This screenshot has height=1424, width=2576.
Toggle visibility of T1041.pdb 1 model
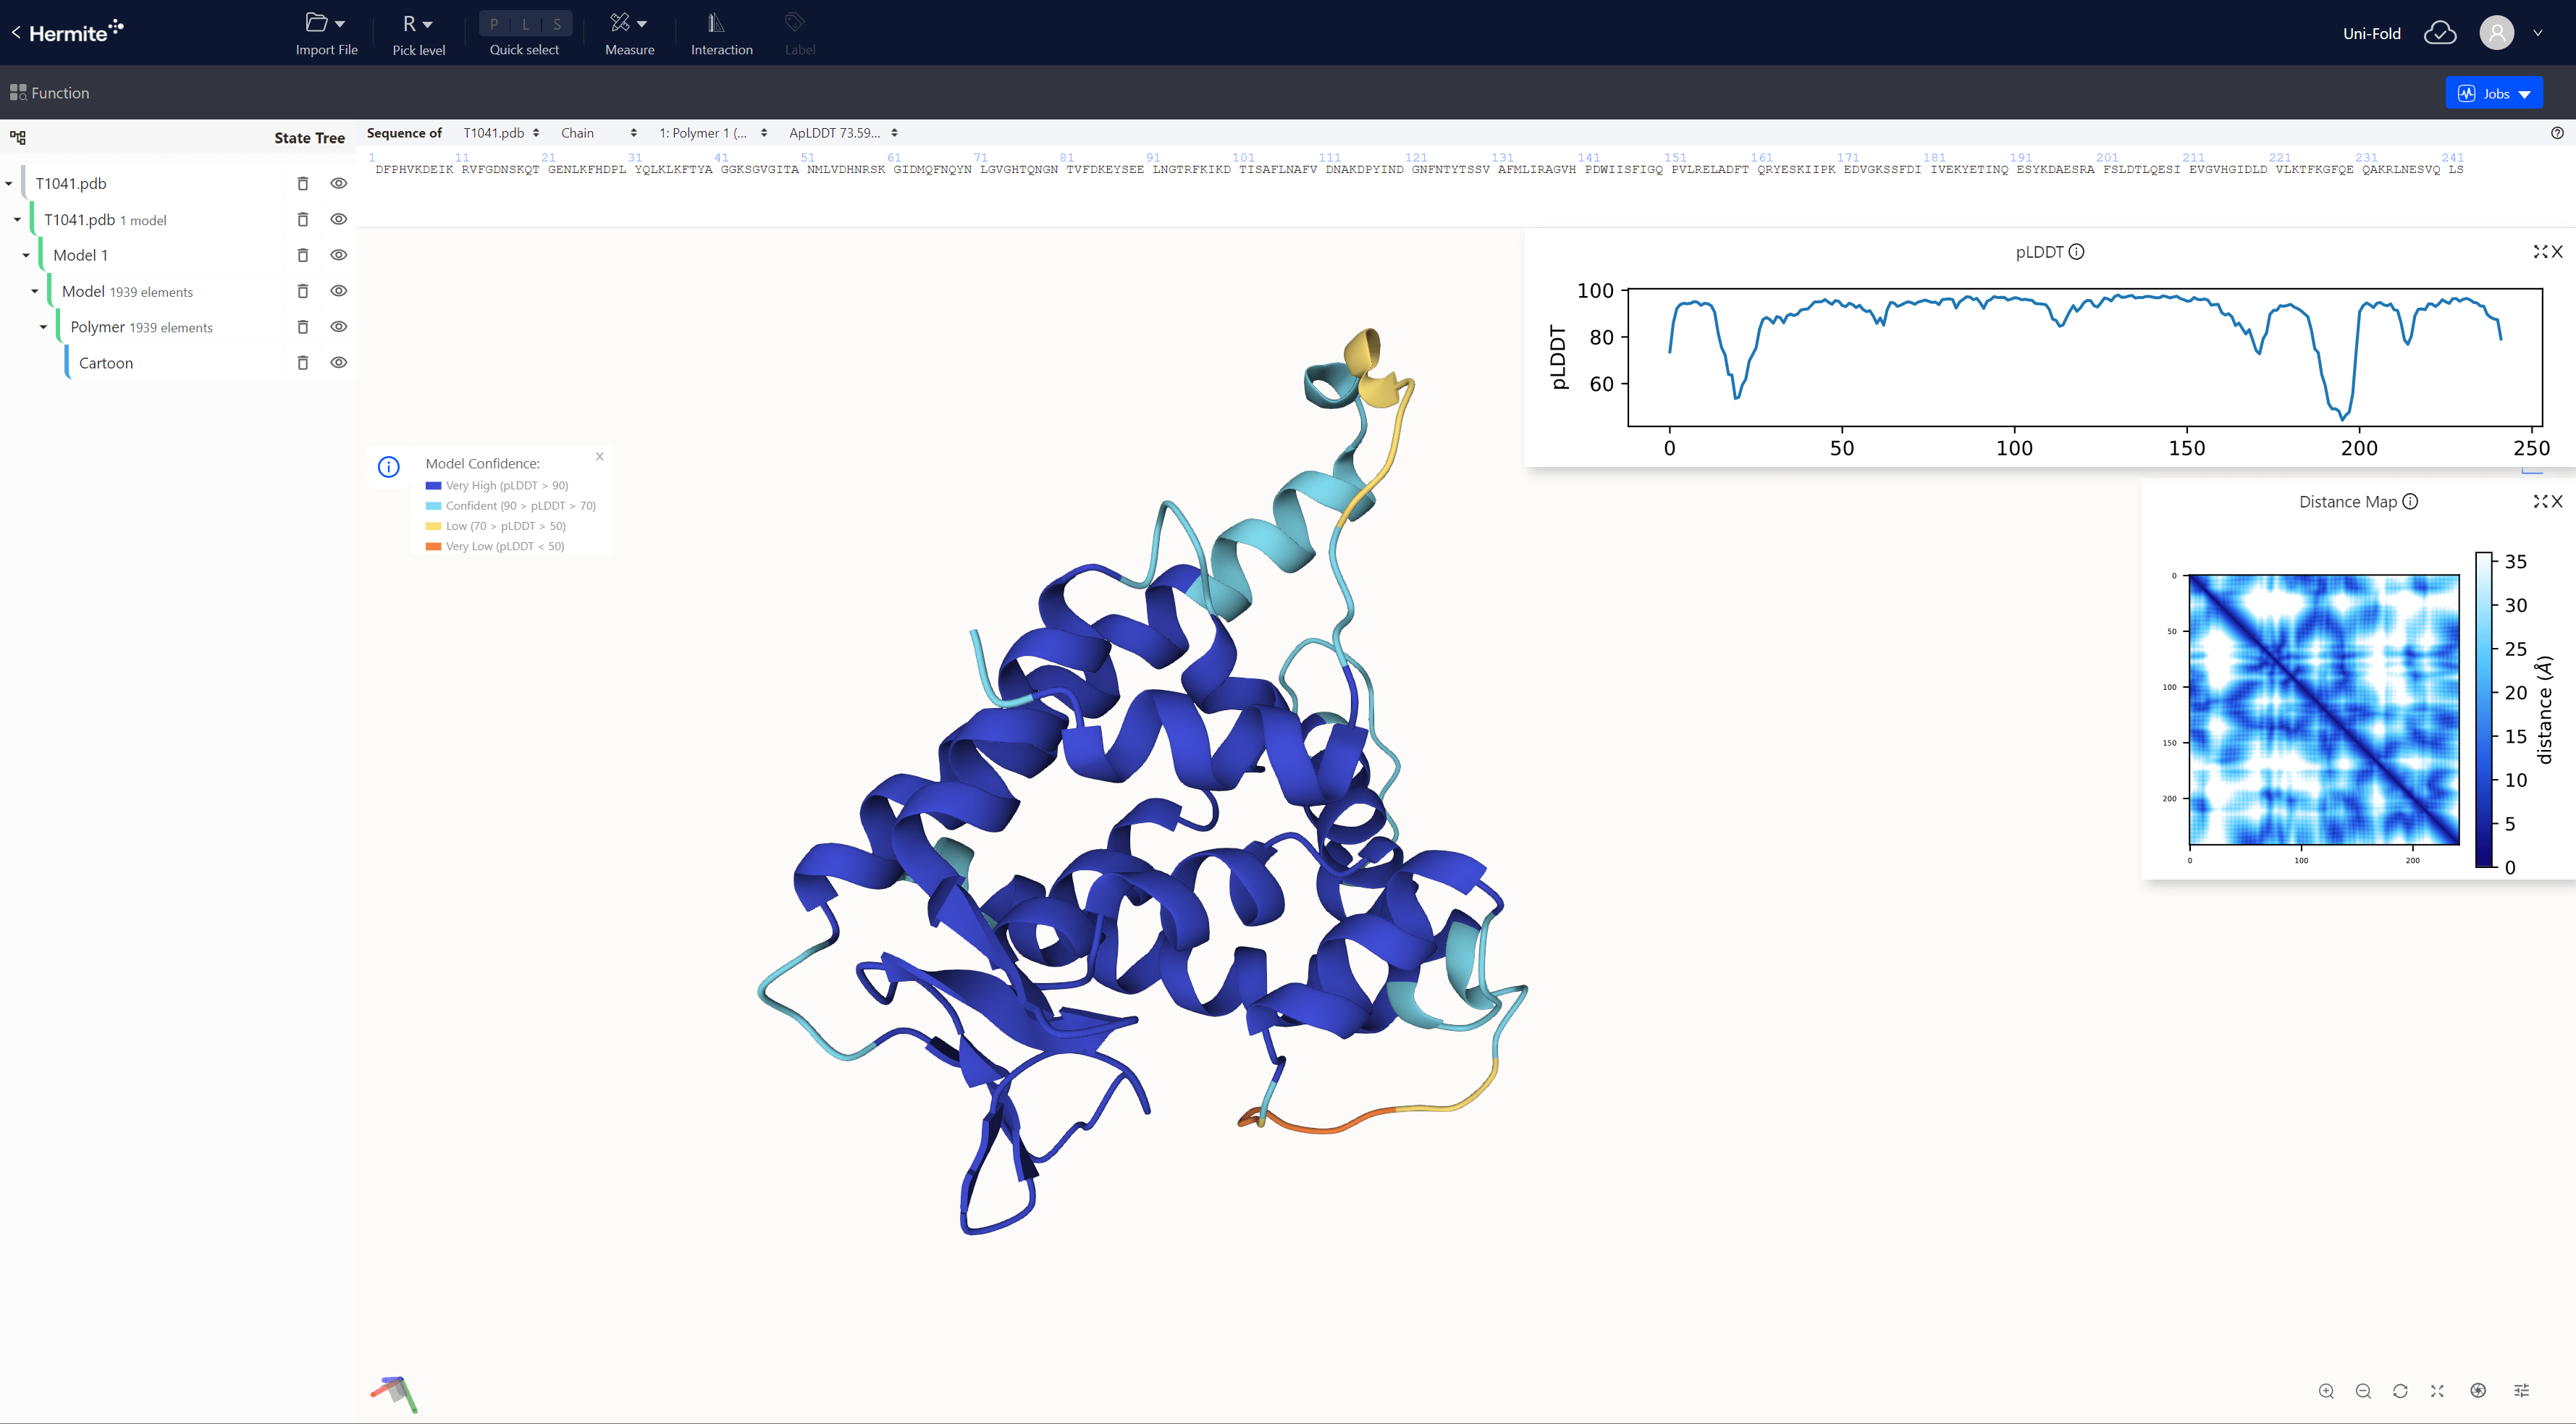point(339,219)
